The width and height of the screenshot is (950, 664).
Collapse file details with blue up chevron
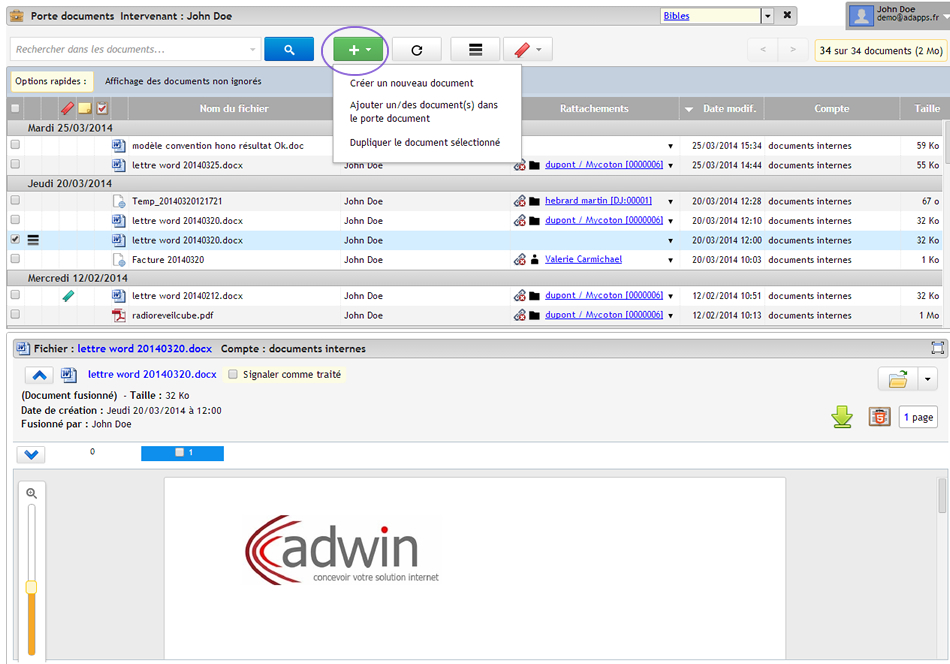click(x=39, y=375)
